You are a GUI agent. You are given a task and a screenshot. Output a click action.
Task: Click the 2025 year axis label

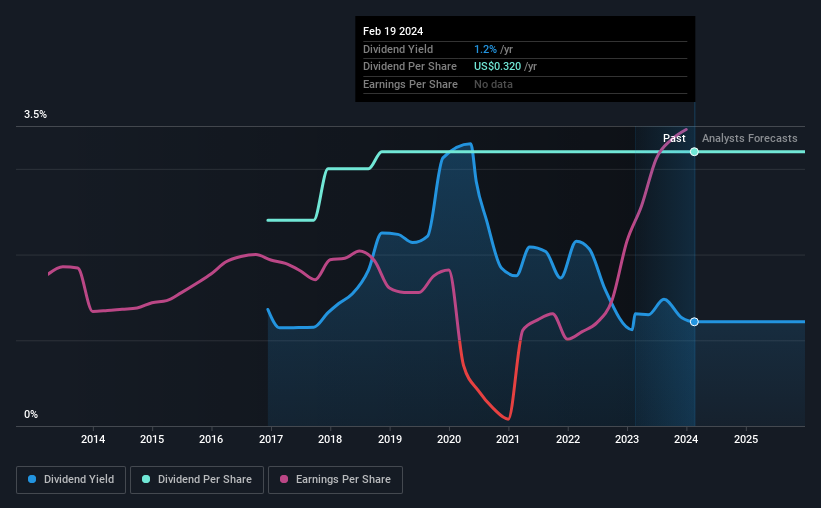coord(746,439)
